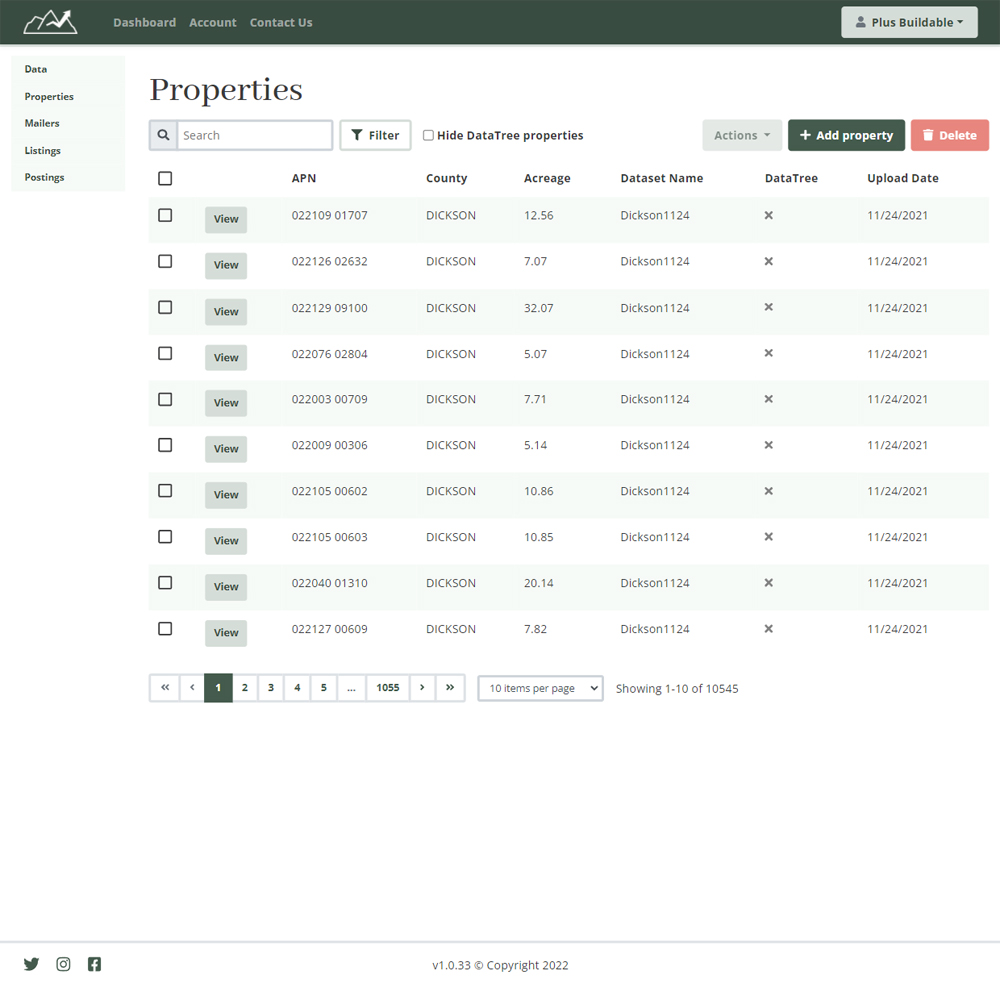
Task: Select checkbox for APN 022109 01707
Action: coord(165,215)
